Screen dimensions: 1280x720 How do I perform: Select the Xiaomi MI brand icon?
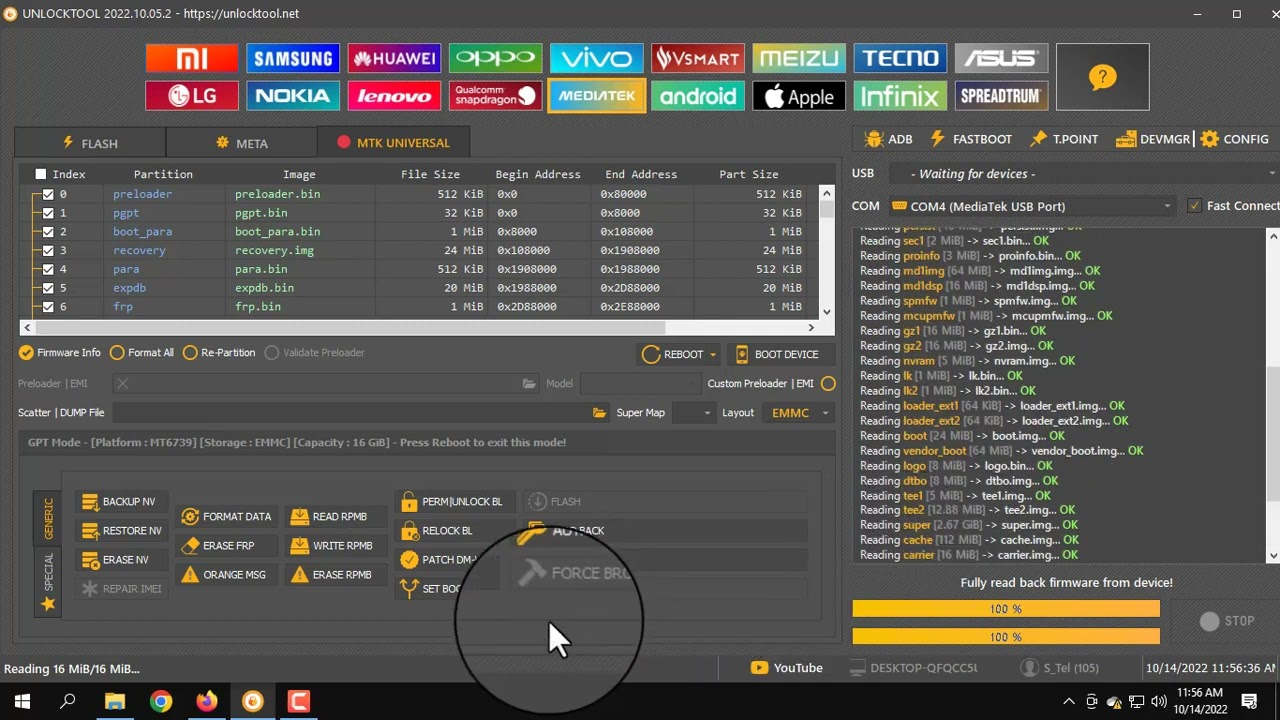tap(192, 58)
